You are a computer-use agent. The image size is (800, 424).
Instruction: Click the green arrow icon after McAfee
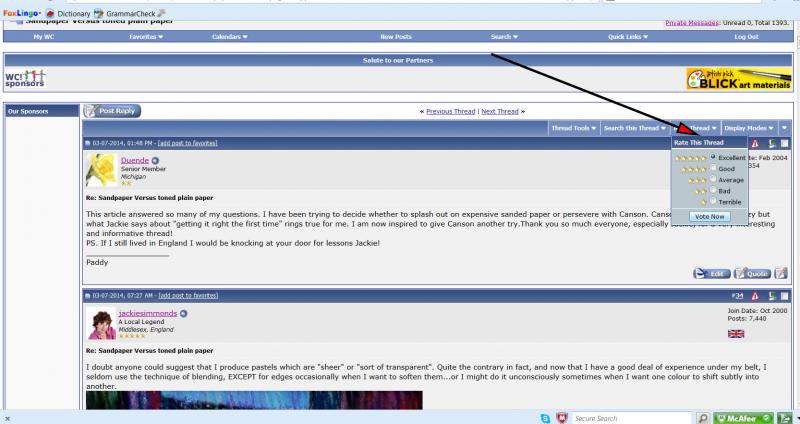coord(784,418)
